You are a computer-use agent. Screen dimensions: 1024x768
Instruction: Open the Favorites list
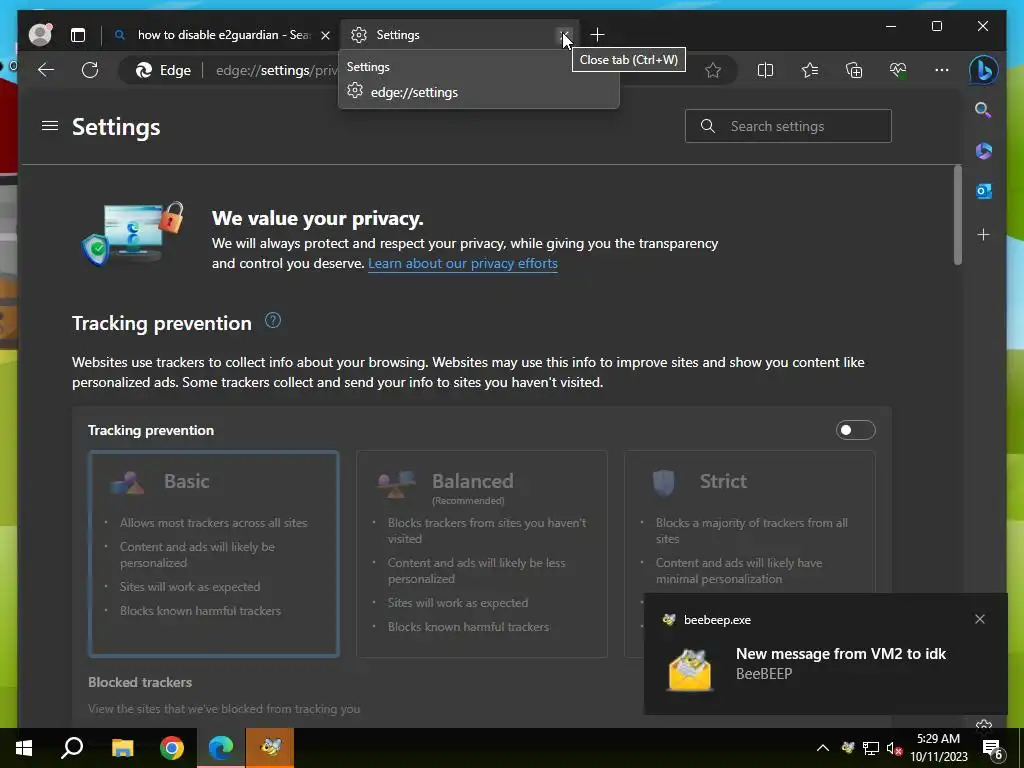click(x=810, y=70)
